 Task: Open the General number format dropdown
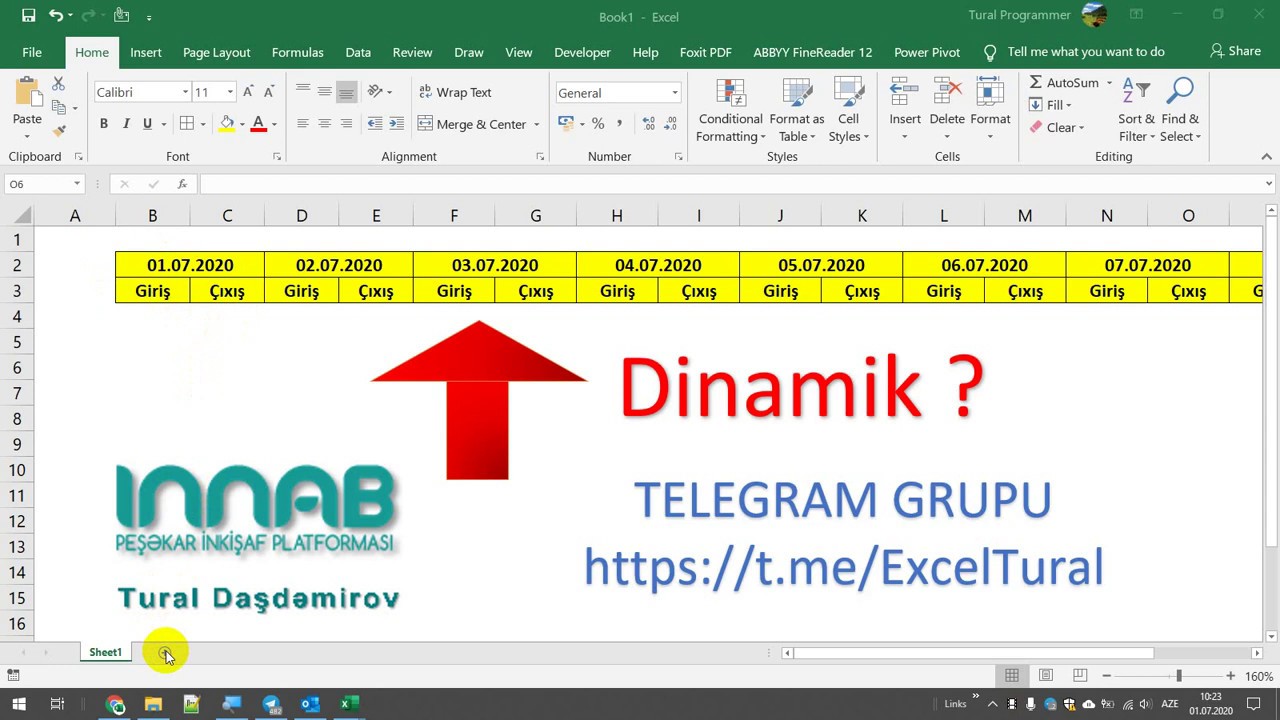(x=675, y=93)
